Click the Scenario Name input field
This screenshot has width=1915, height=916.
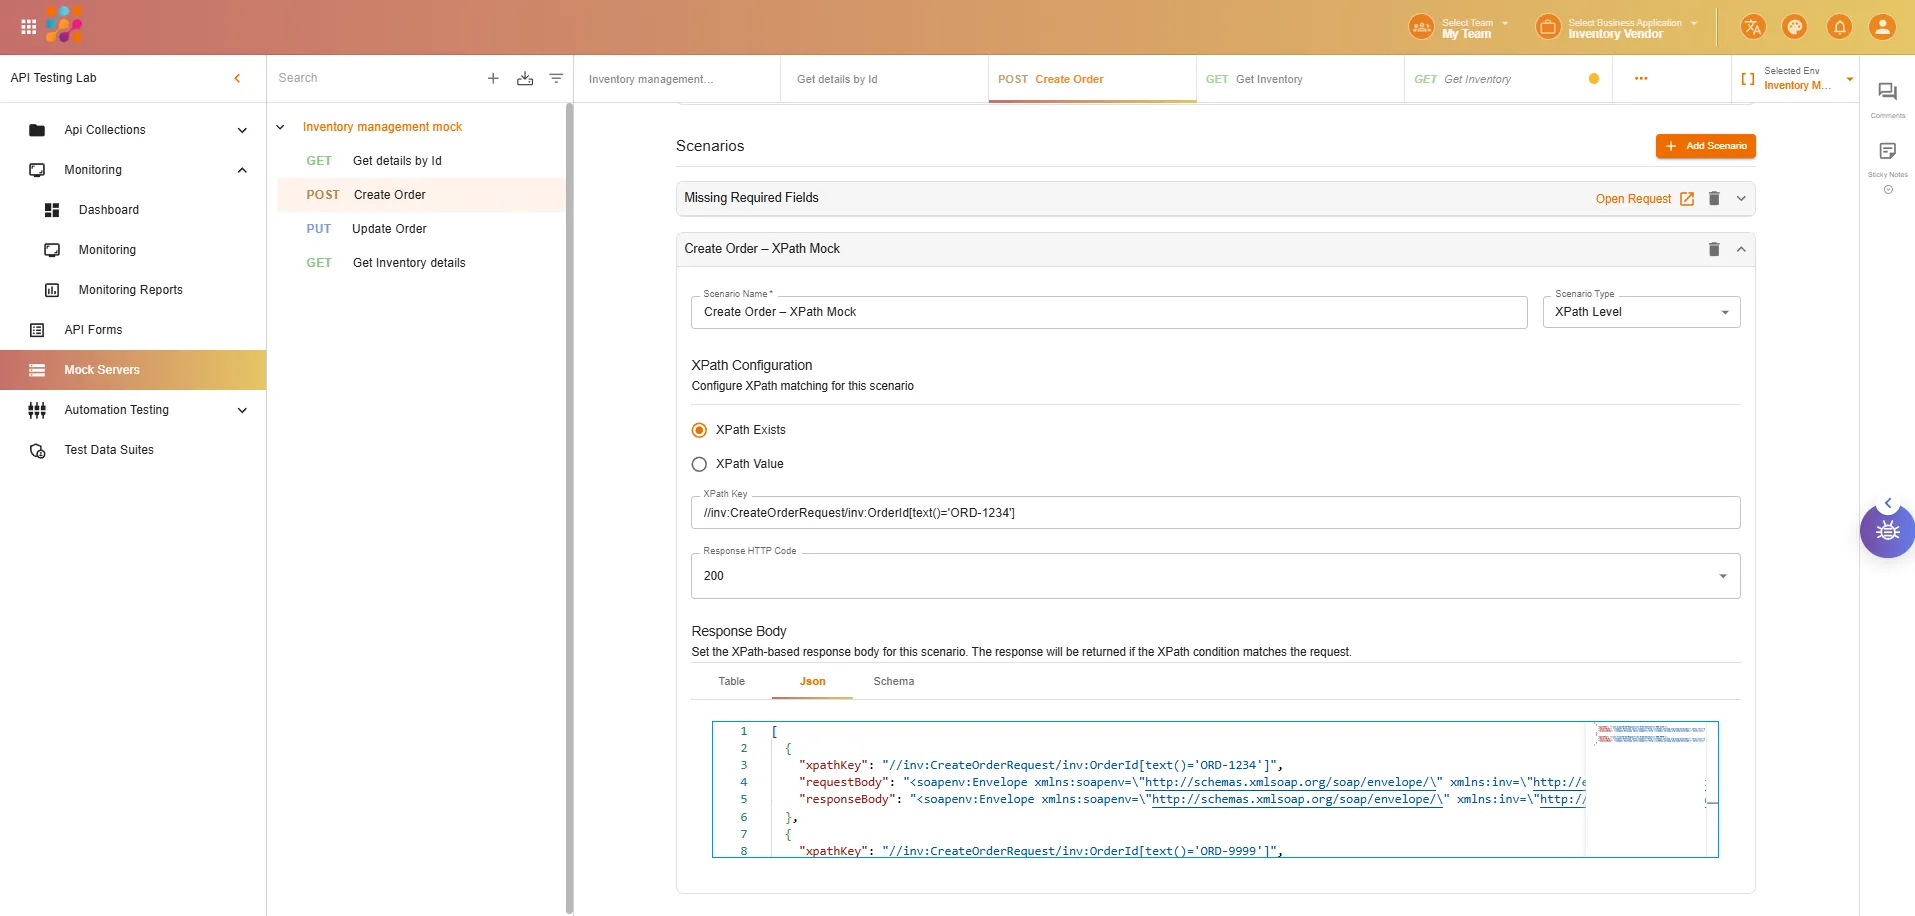[1109, 312]
